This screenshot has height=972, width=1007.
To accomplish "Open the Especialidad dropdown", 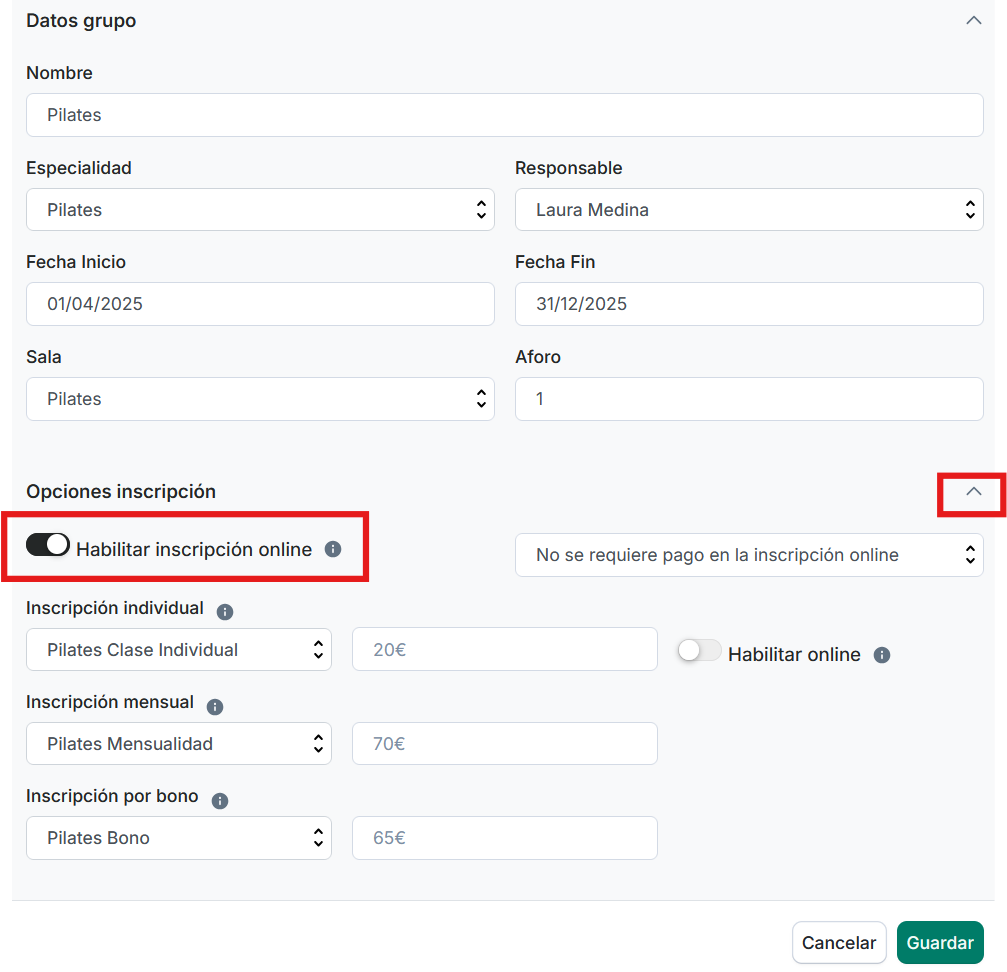I will tap(260, 210).
